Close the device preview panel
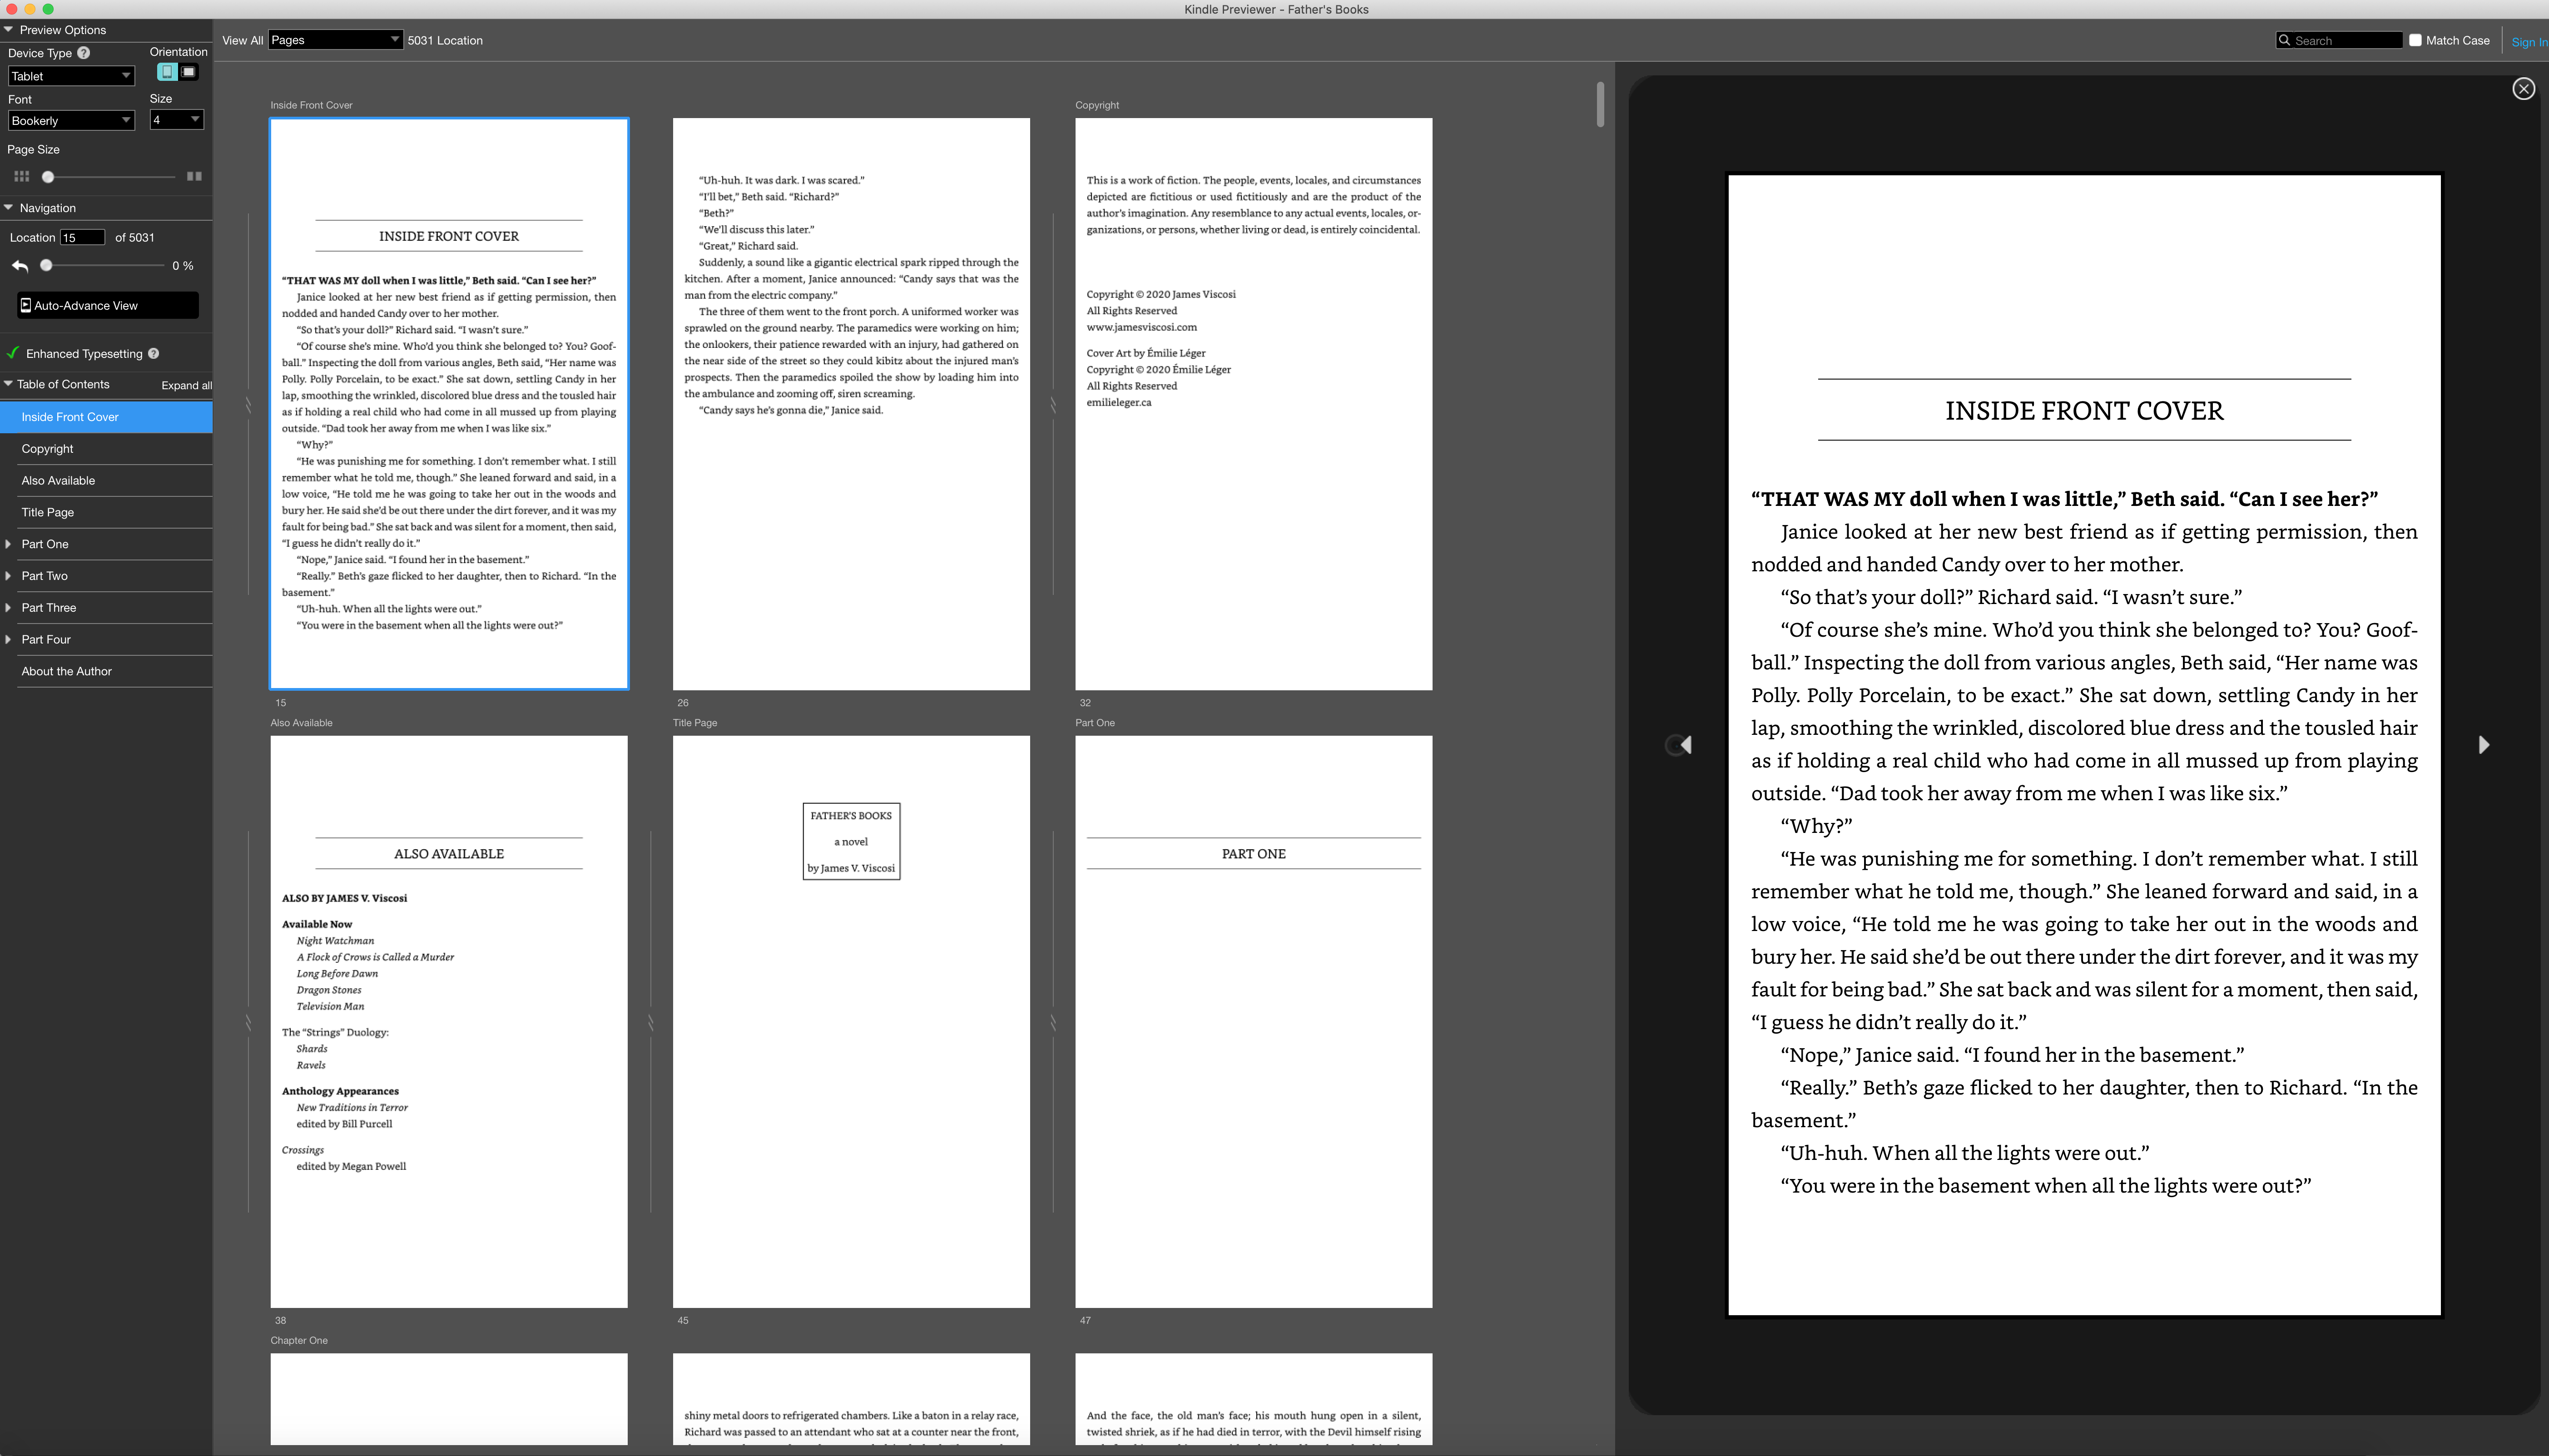Screen dimensions: 2549x1456 click(2522, 89)
